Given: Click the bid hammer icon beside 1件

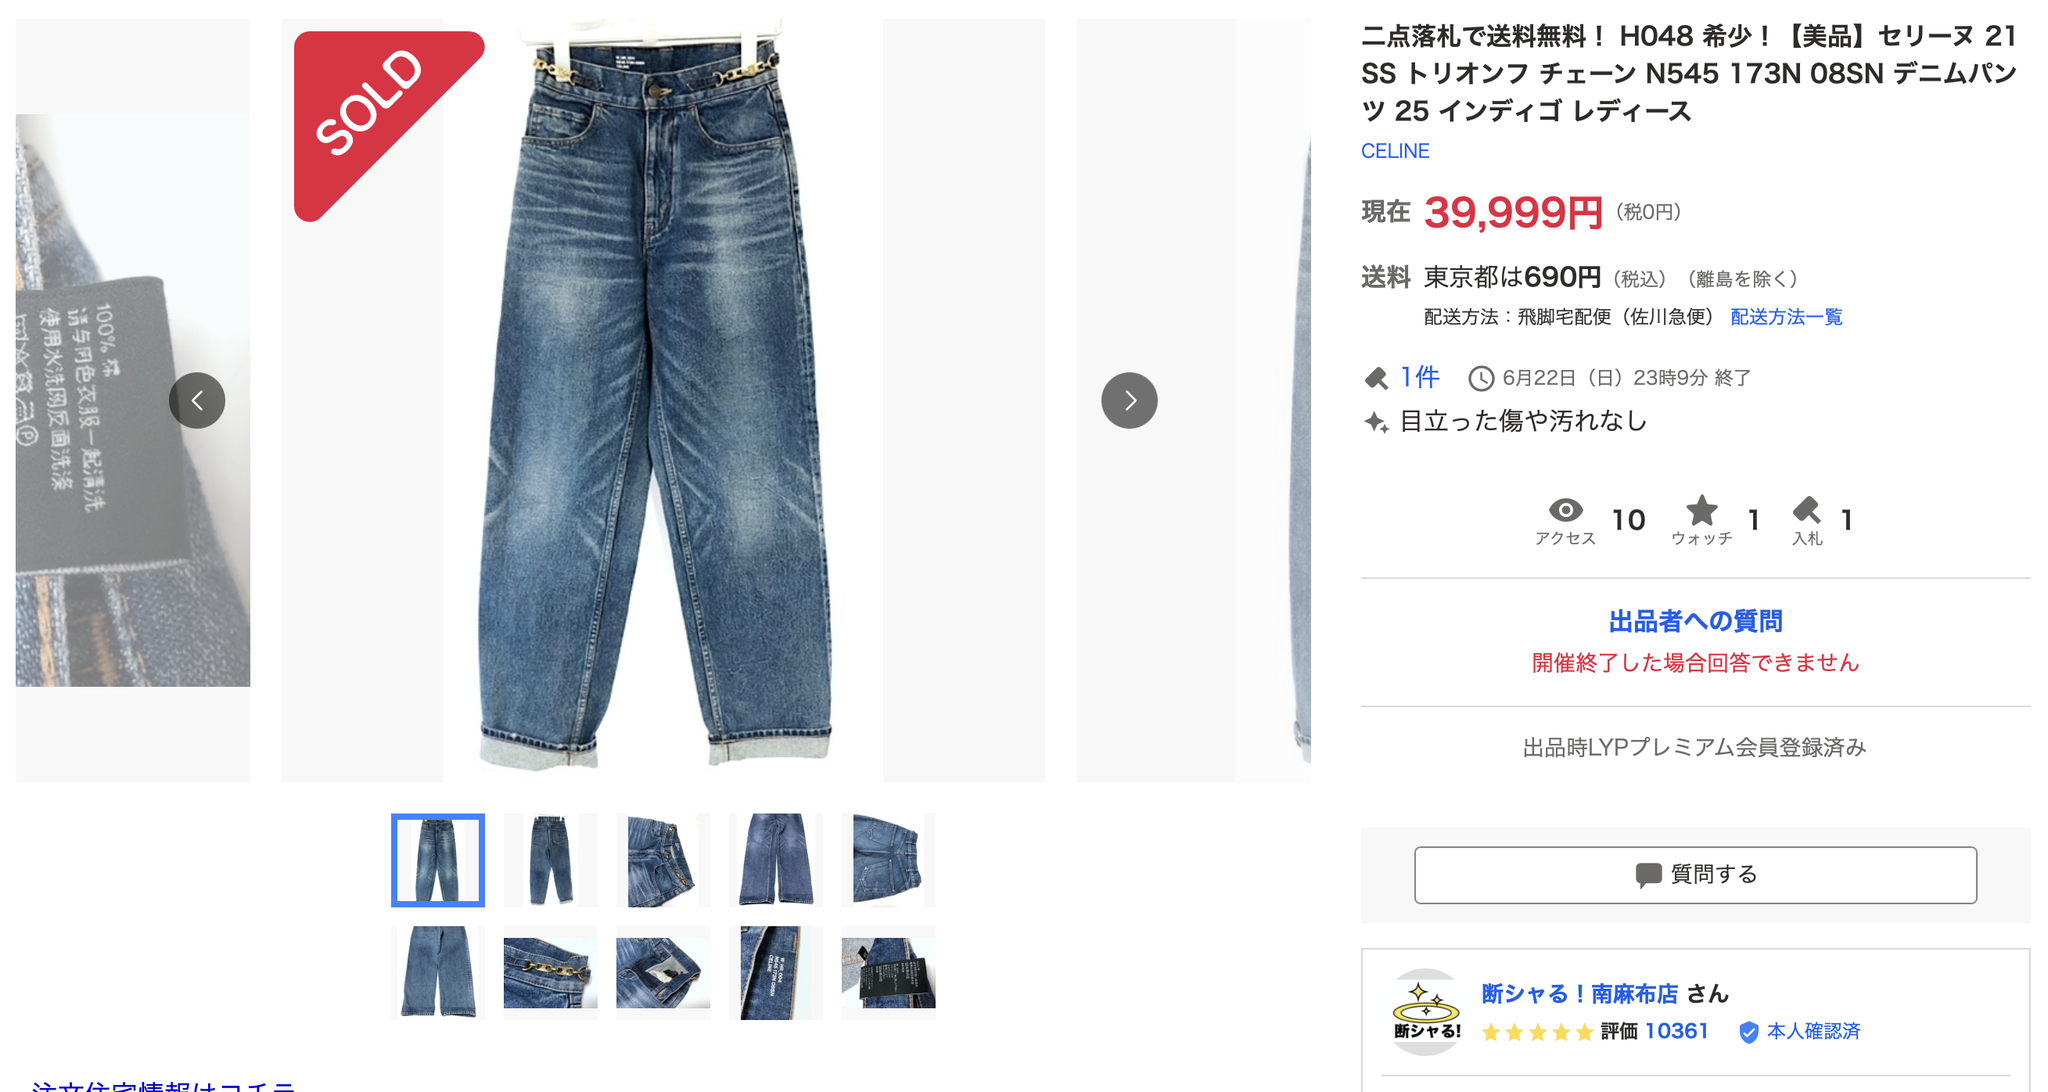Looking at the screenshot, I should 1376,378.
